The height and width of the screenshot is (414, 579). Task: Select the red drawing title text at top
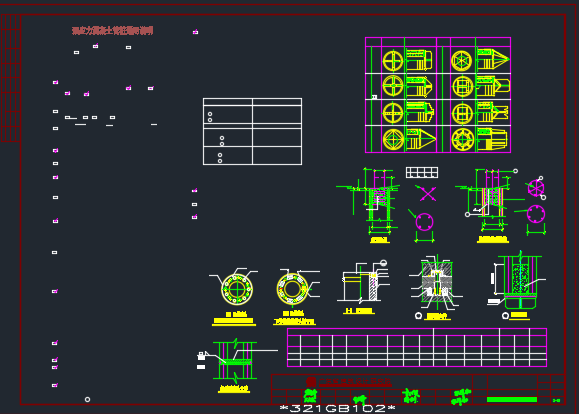112,31
